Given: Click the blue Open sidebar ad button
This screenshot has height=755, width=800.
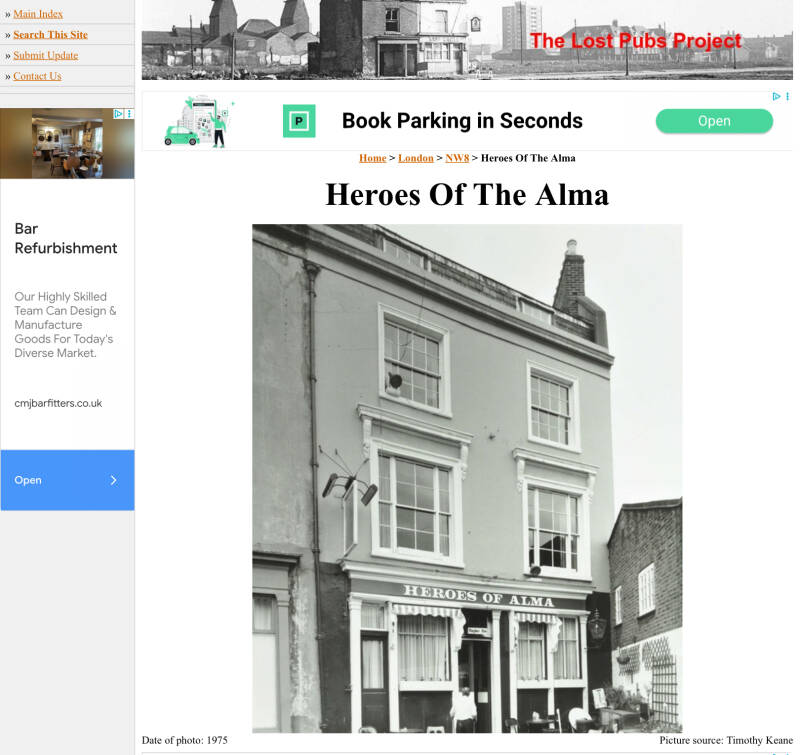Looking at the screenshot, I should click(x=67, y=480).
